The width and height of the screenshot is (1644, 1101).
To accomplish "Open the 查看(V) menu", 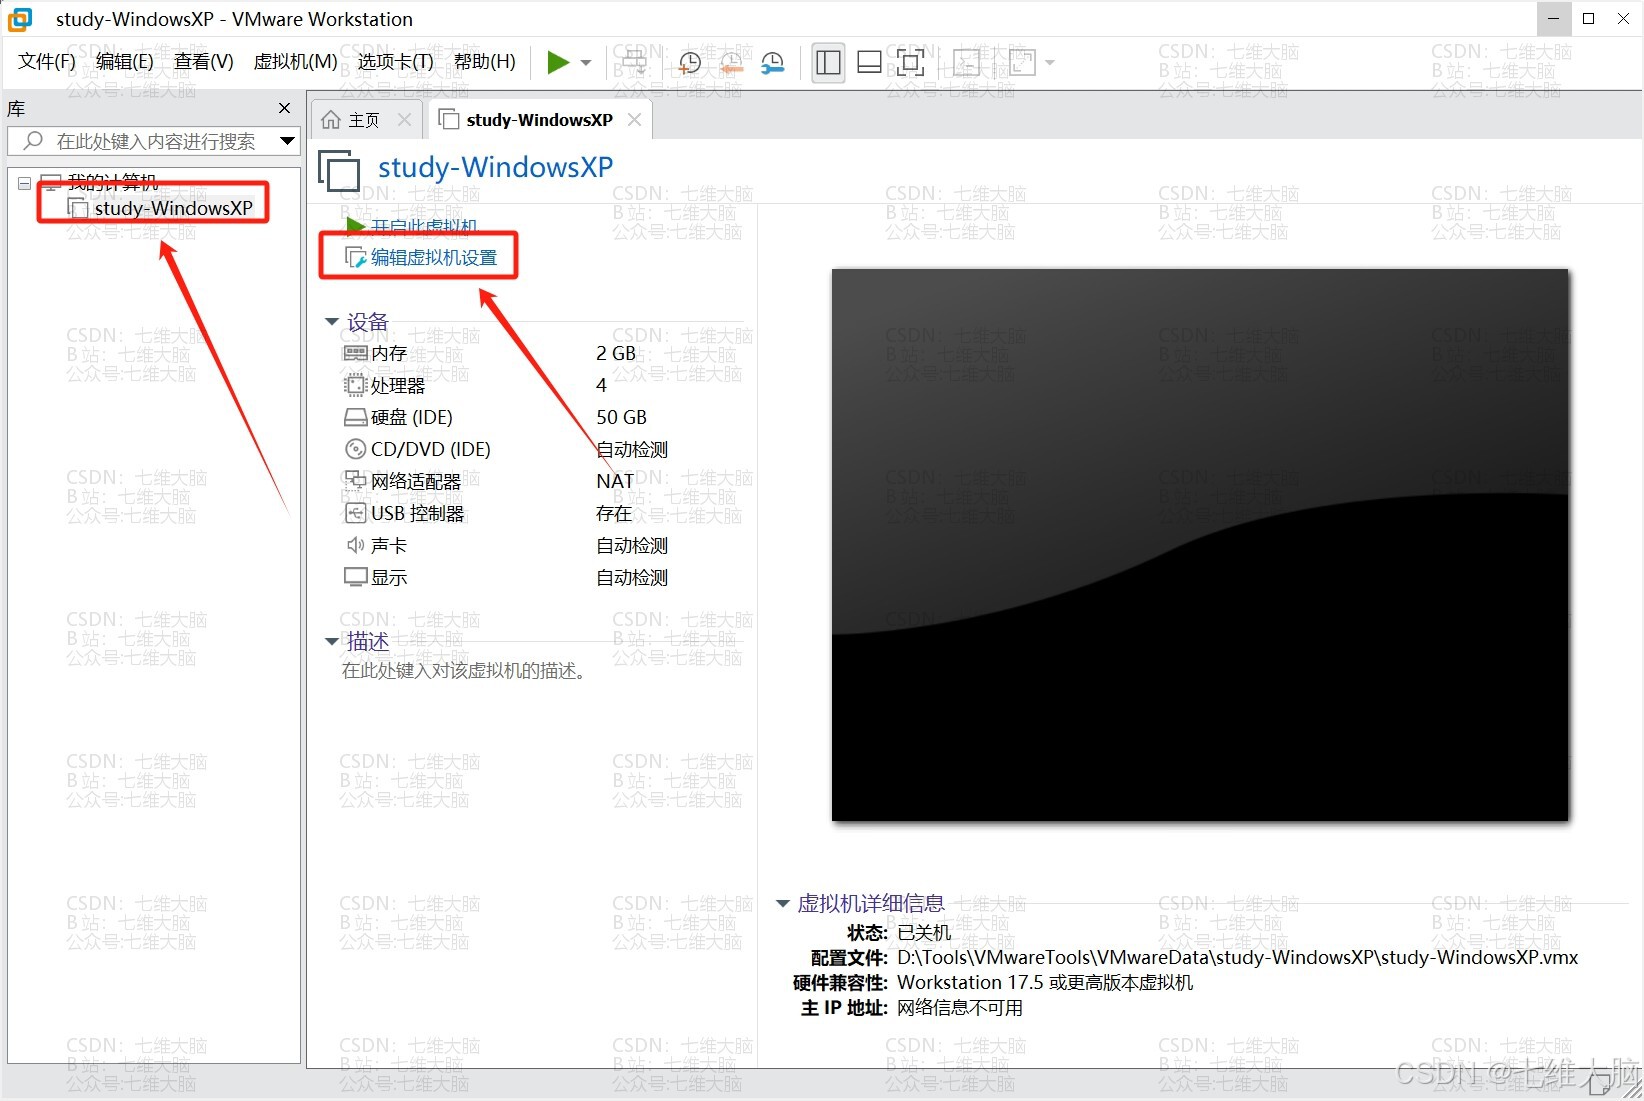I will coord(204,62).
